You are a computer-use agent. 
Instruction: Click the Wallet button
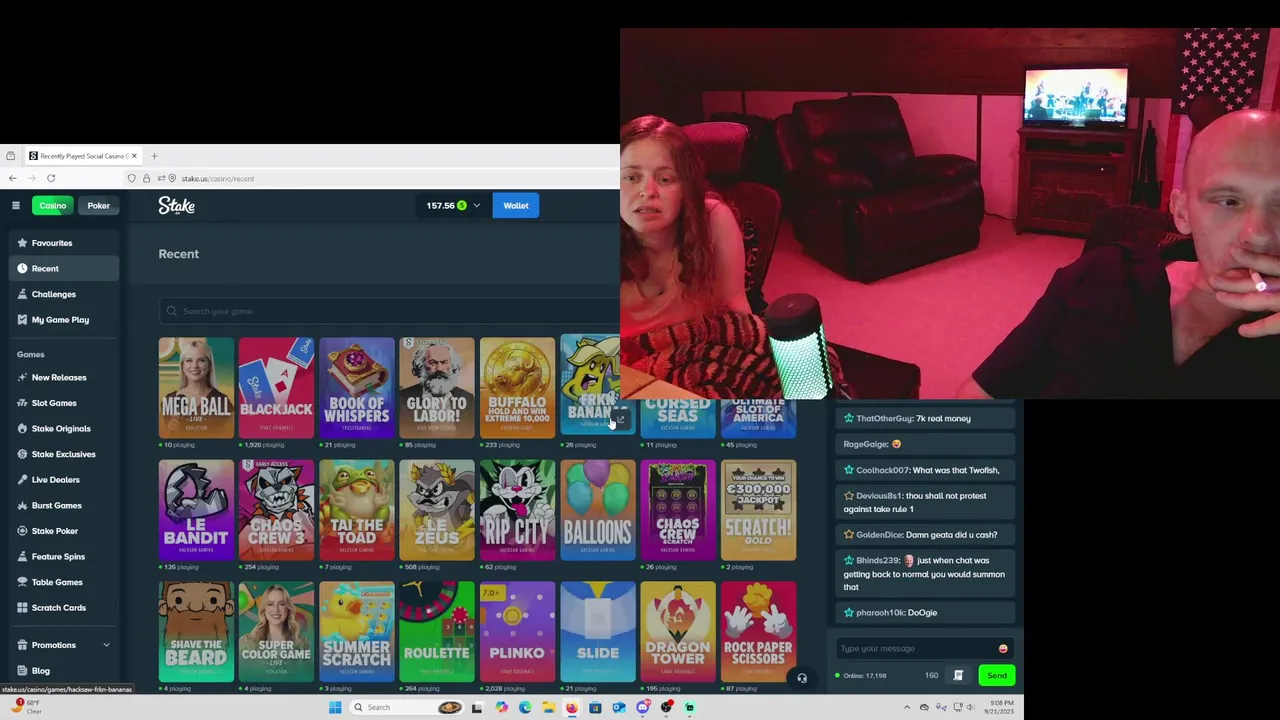[516, 206]
